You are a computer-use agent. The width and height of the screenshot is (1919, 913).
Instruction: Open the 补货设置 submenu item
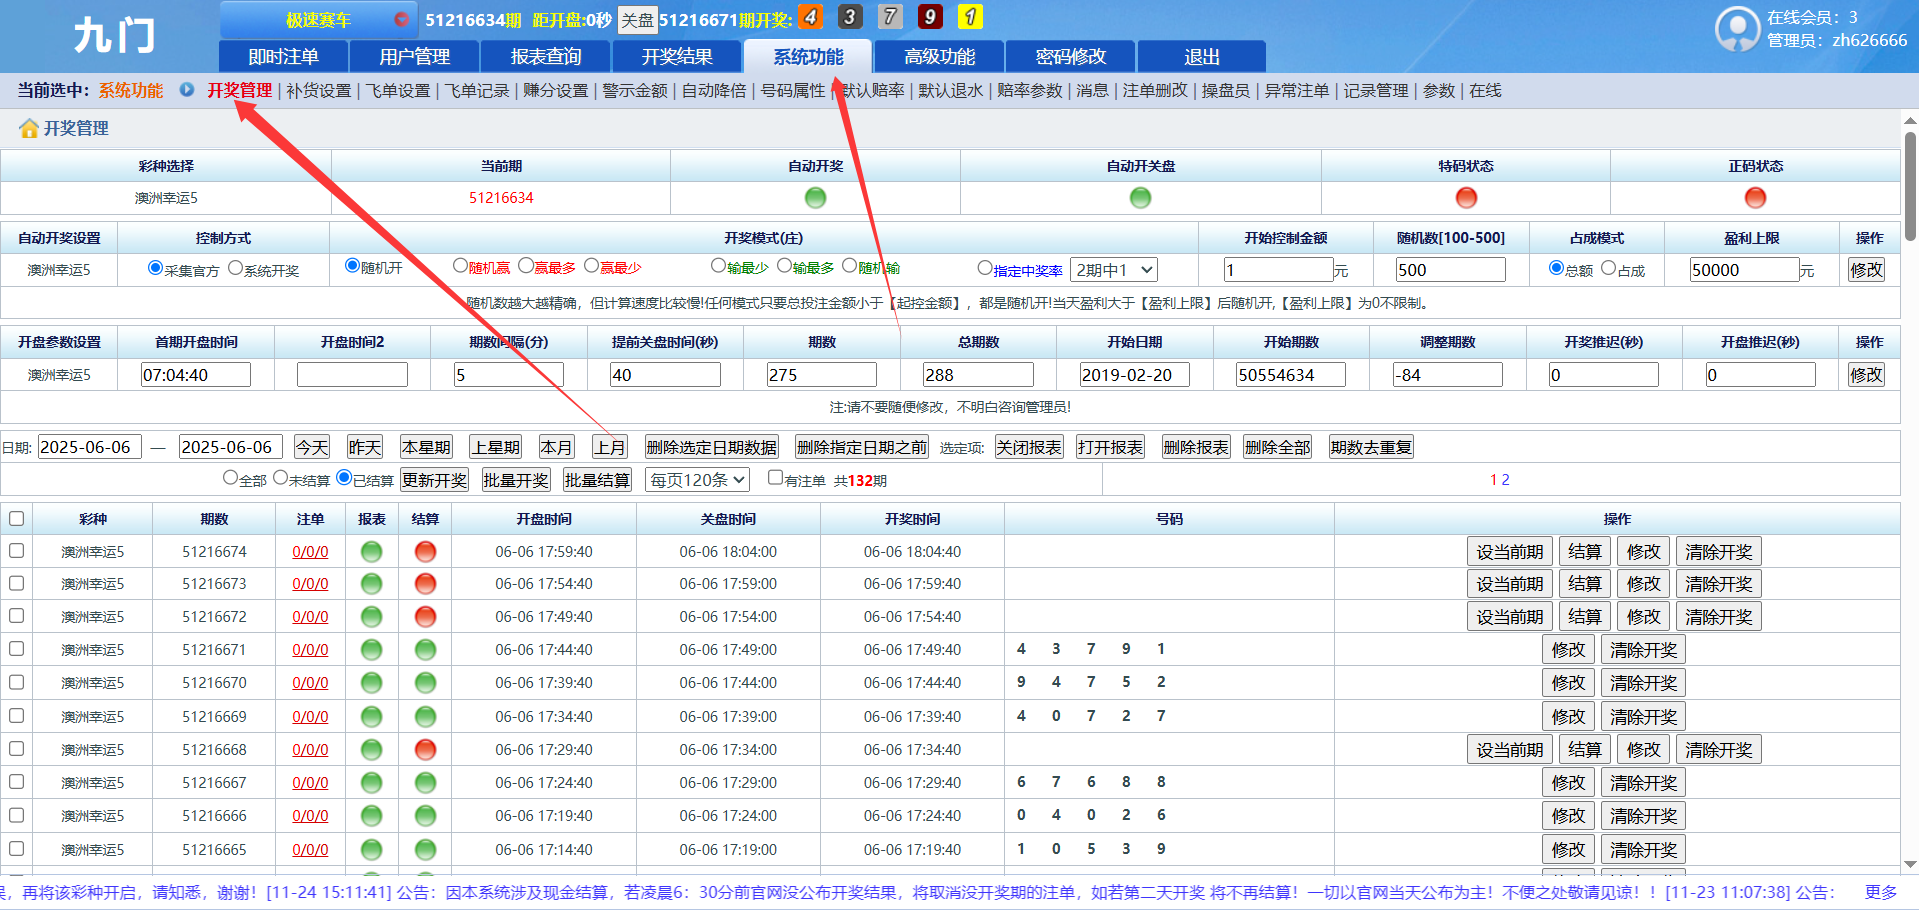point(319,91)
